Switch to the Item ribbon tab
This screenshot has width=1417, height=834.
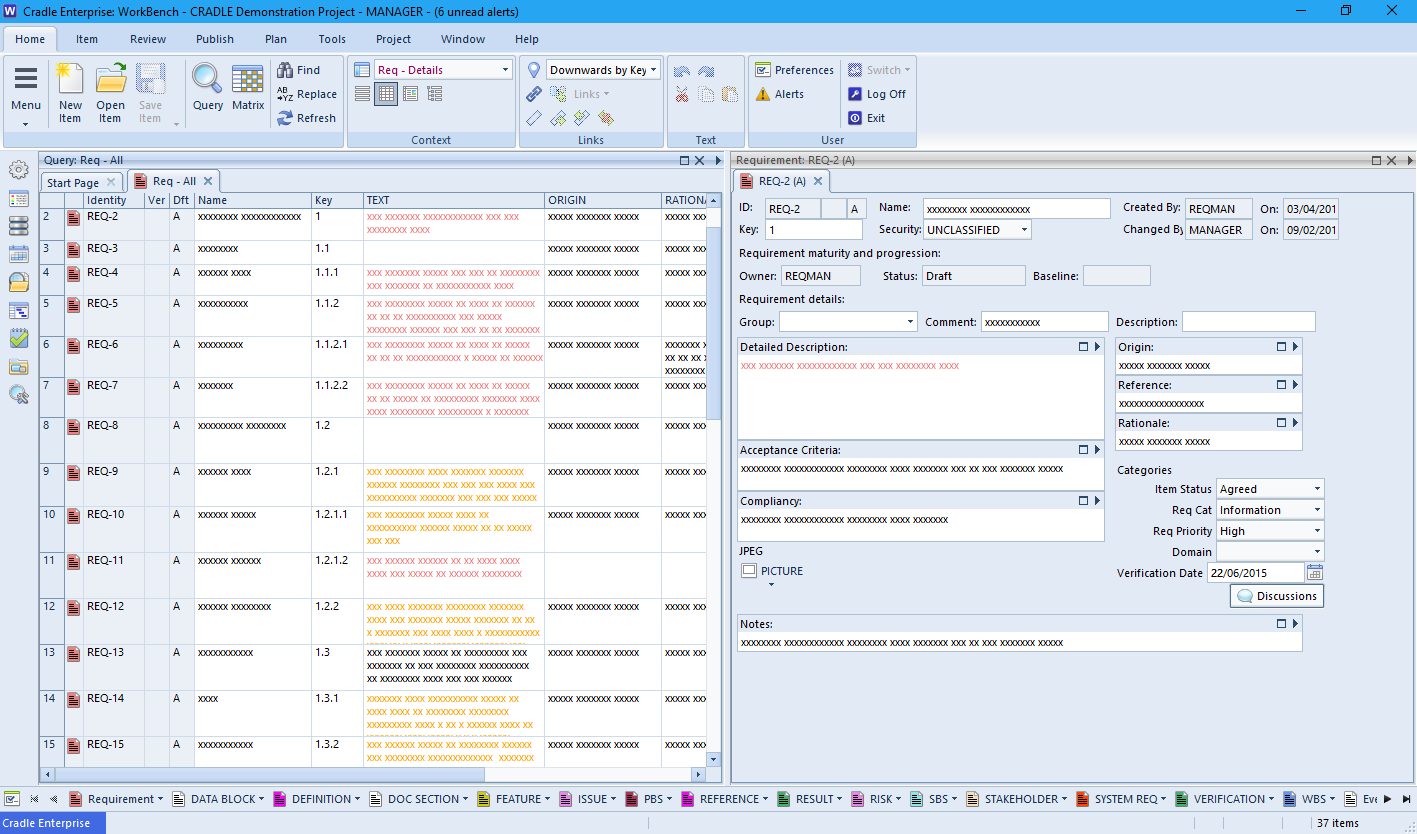87,39
